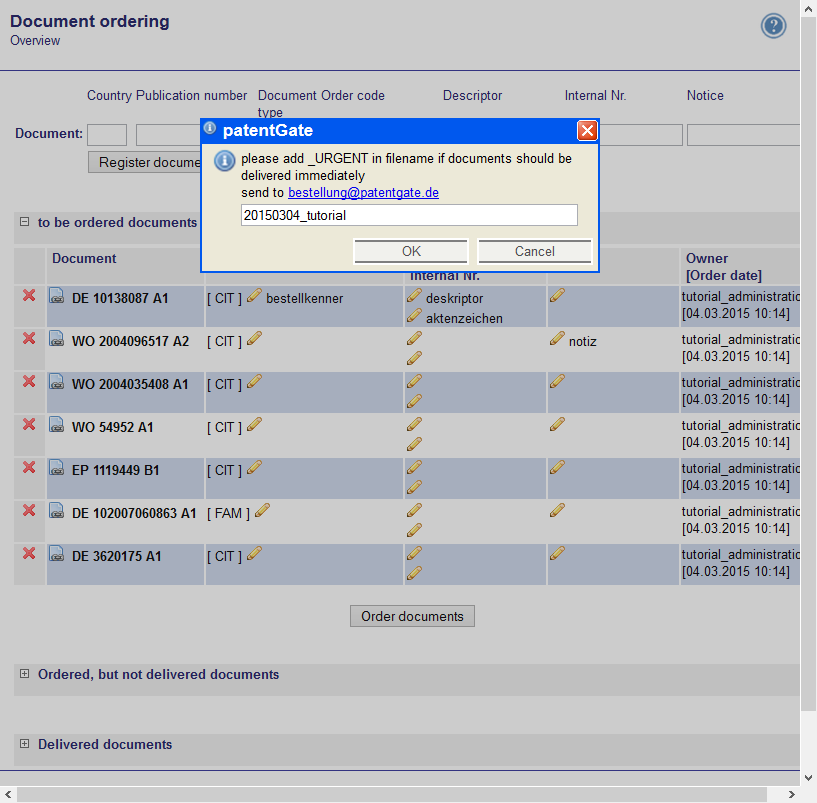The image size is (817, 803).
Task: Edit notice pencil in DE 3620175 A1 row
Action: [557, 553]
